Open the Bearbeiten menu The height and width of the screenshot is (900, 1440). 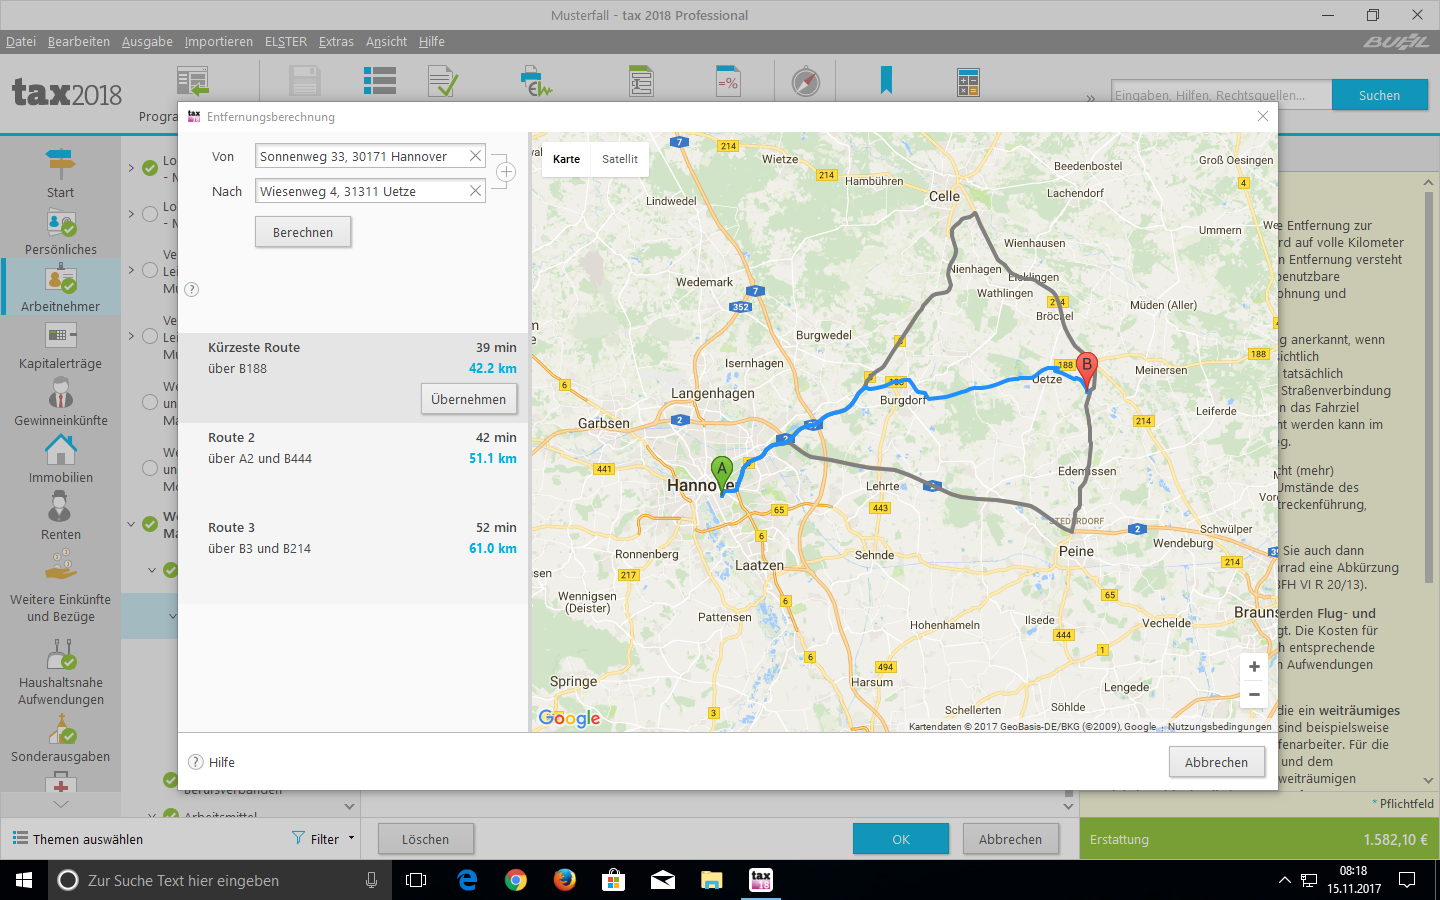point(79,42)
